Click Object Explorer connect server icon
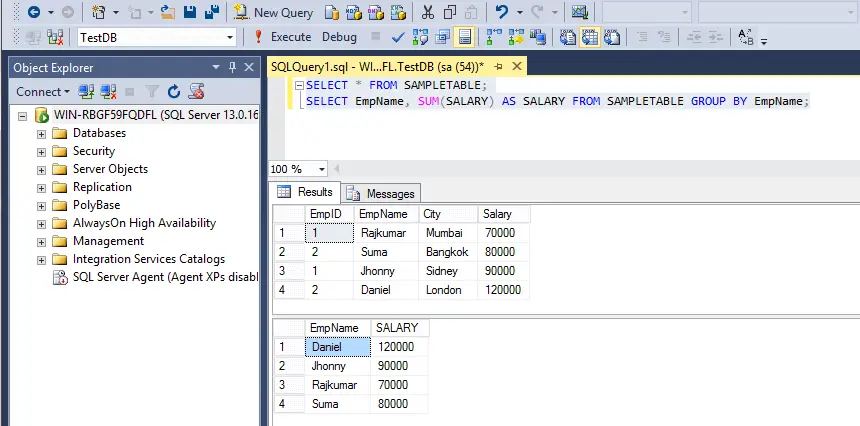860x426 pixels. (x=86, y=92)
